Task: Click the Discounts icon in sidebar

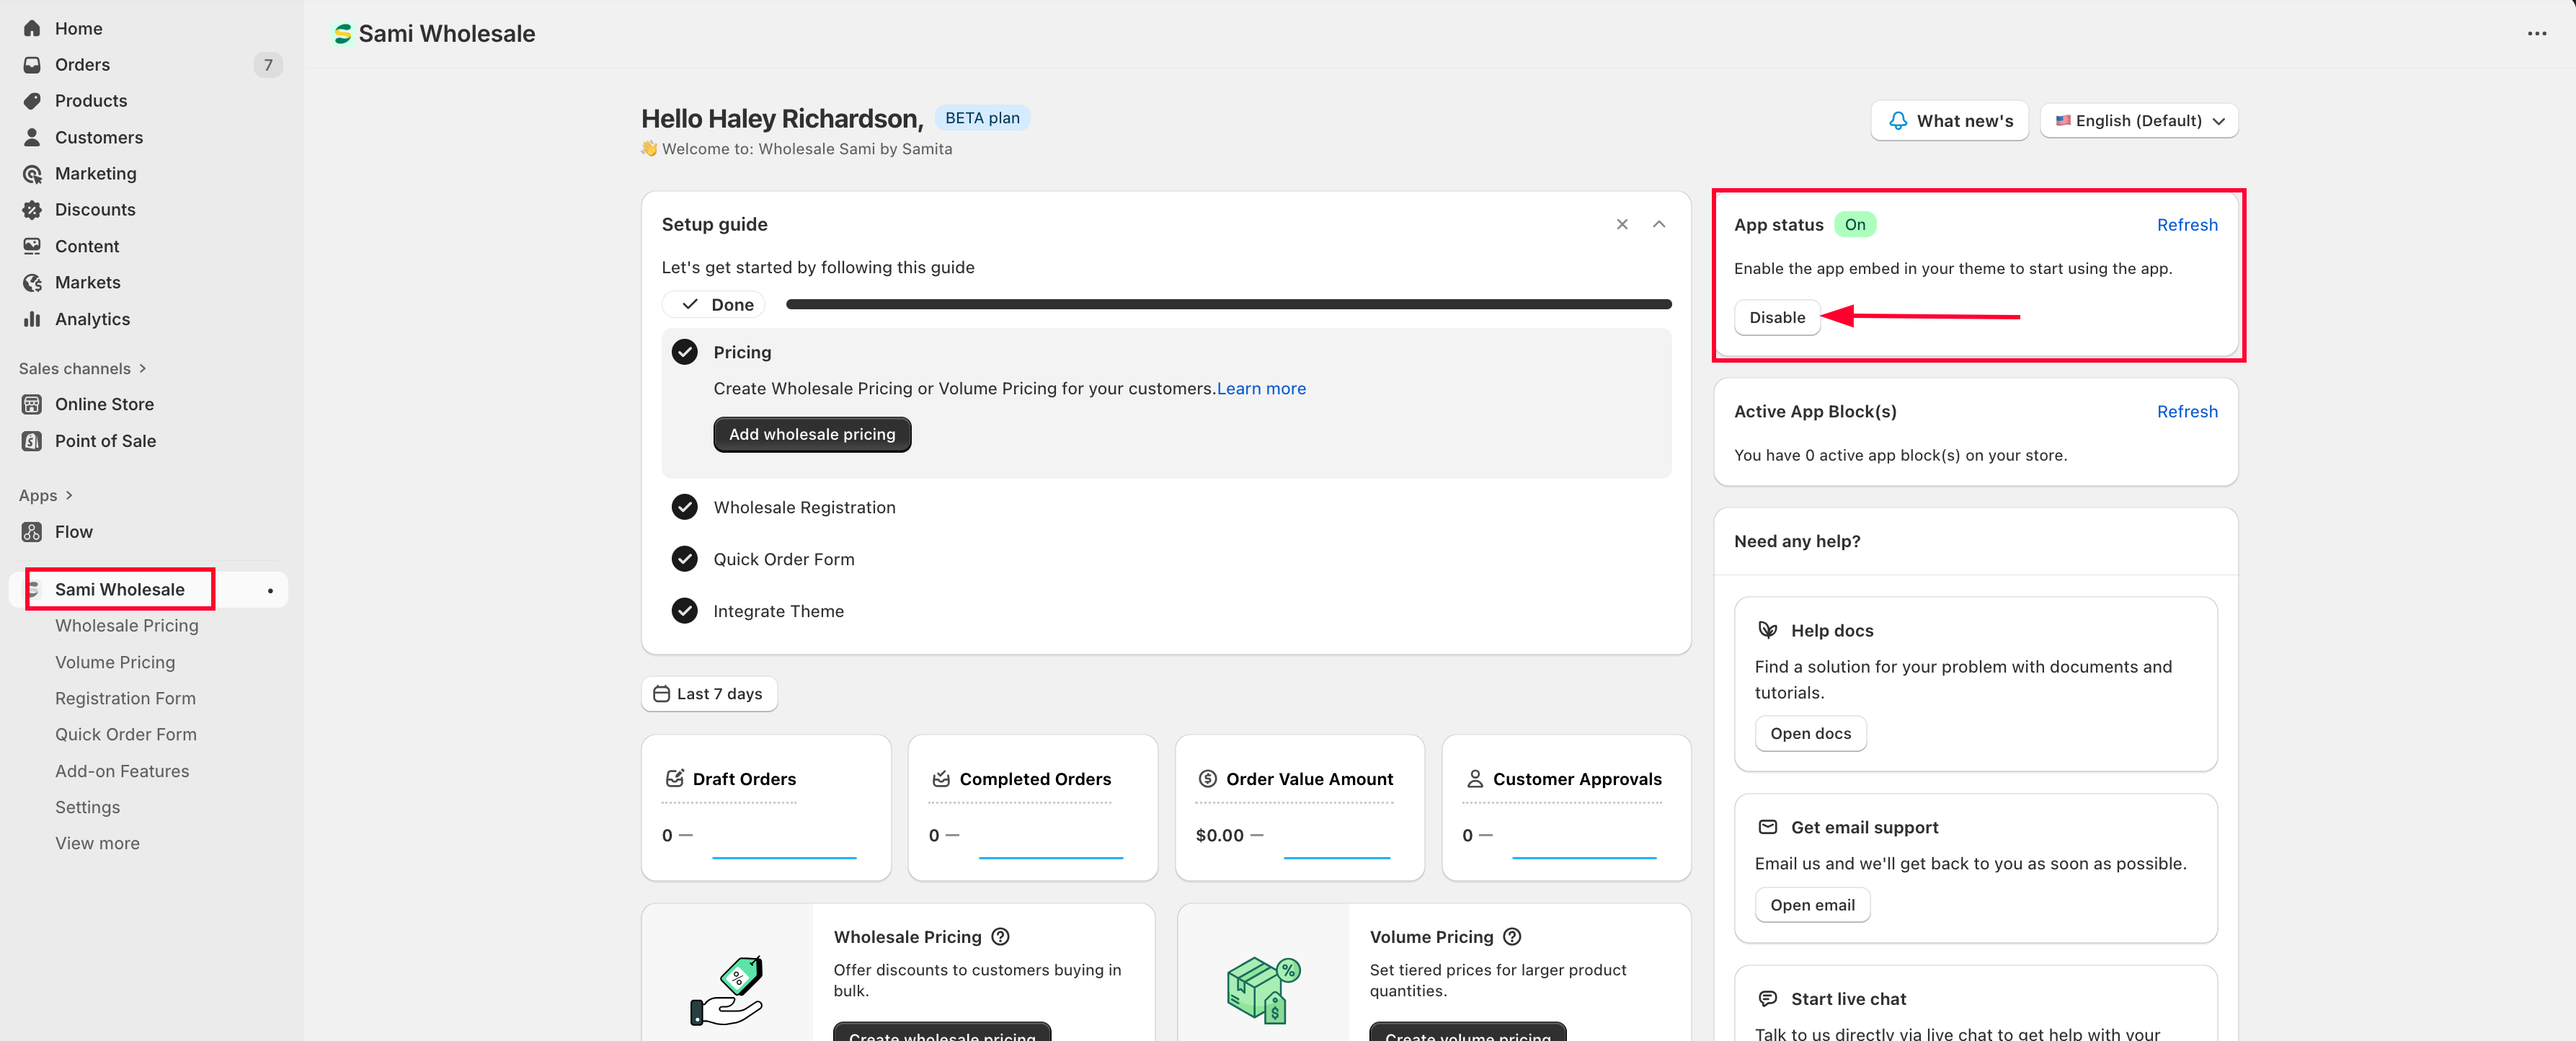Action: click(32, 210)
